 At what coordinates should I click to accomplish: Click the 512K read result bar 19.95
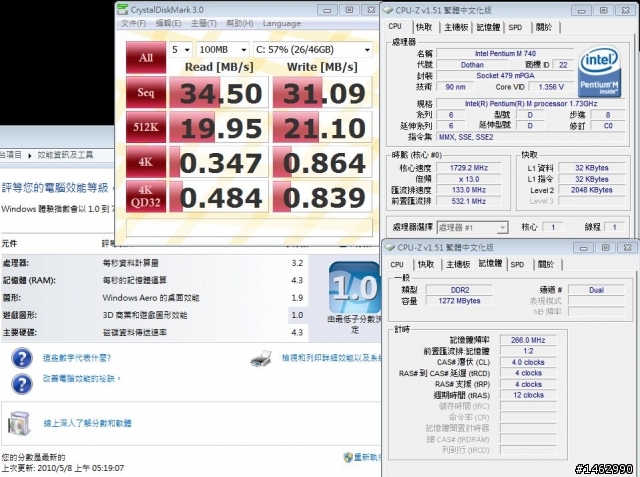(x=219, y=127)
